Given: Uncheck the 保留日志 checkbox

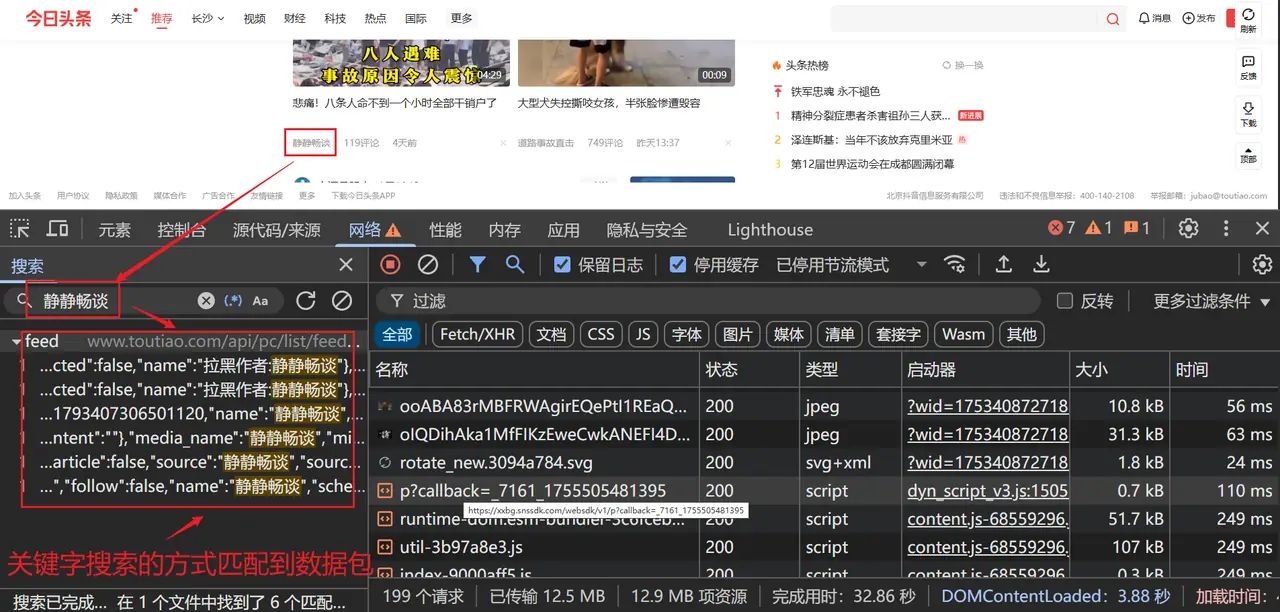Looking at the screenshot, I should 562,265.
